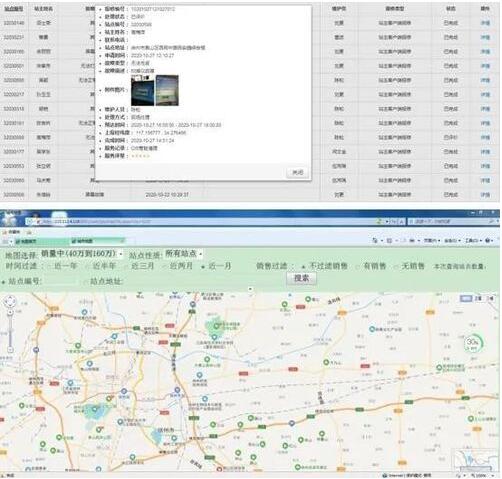The height and width of the screenshot is (479, 502).
Task: Expand the 地图选择 sales range dropdown
Action: click(x=82, y=254)
